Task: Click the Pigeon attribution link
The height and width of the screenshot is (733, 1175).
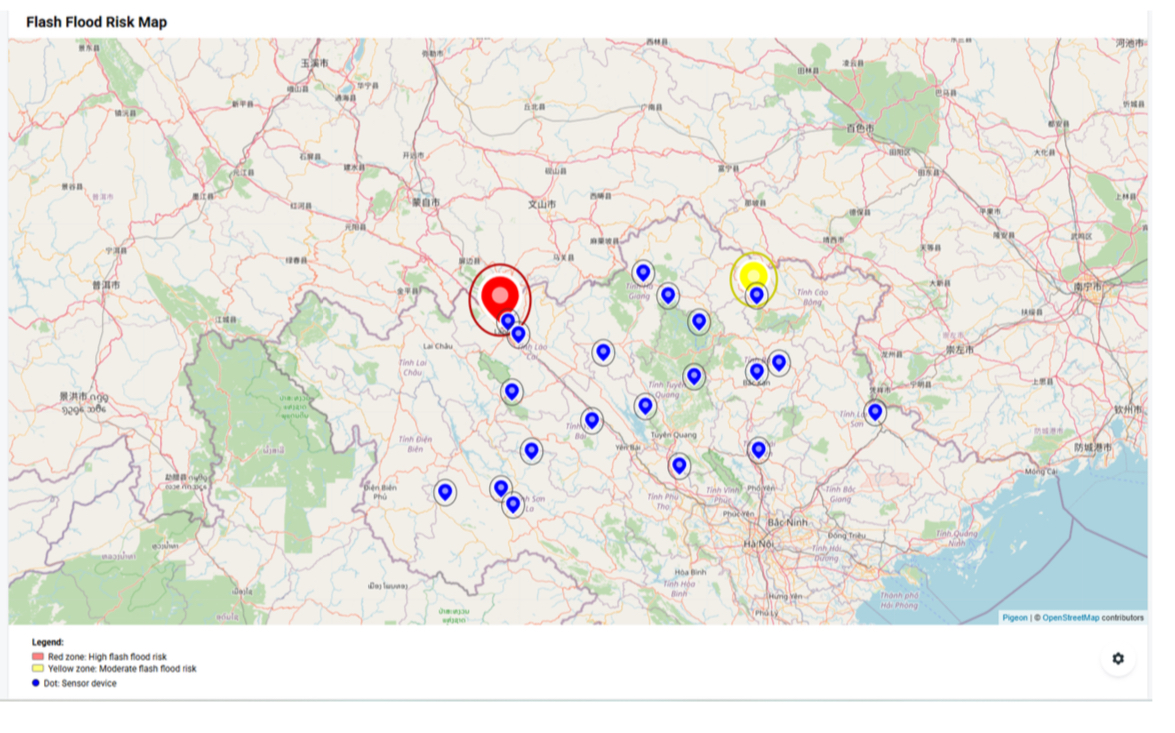Action: click(1015, 617)
